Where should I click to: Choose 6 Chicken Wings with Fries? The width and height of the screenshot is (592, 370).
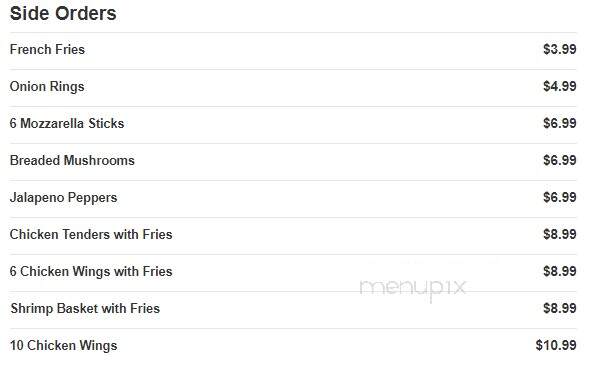coord(91,272)
